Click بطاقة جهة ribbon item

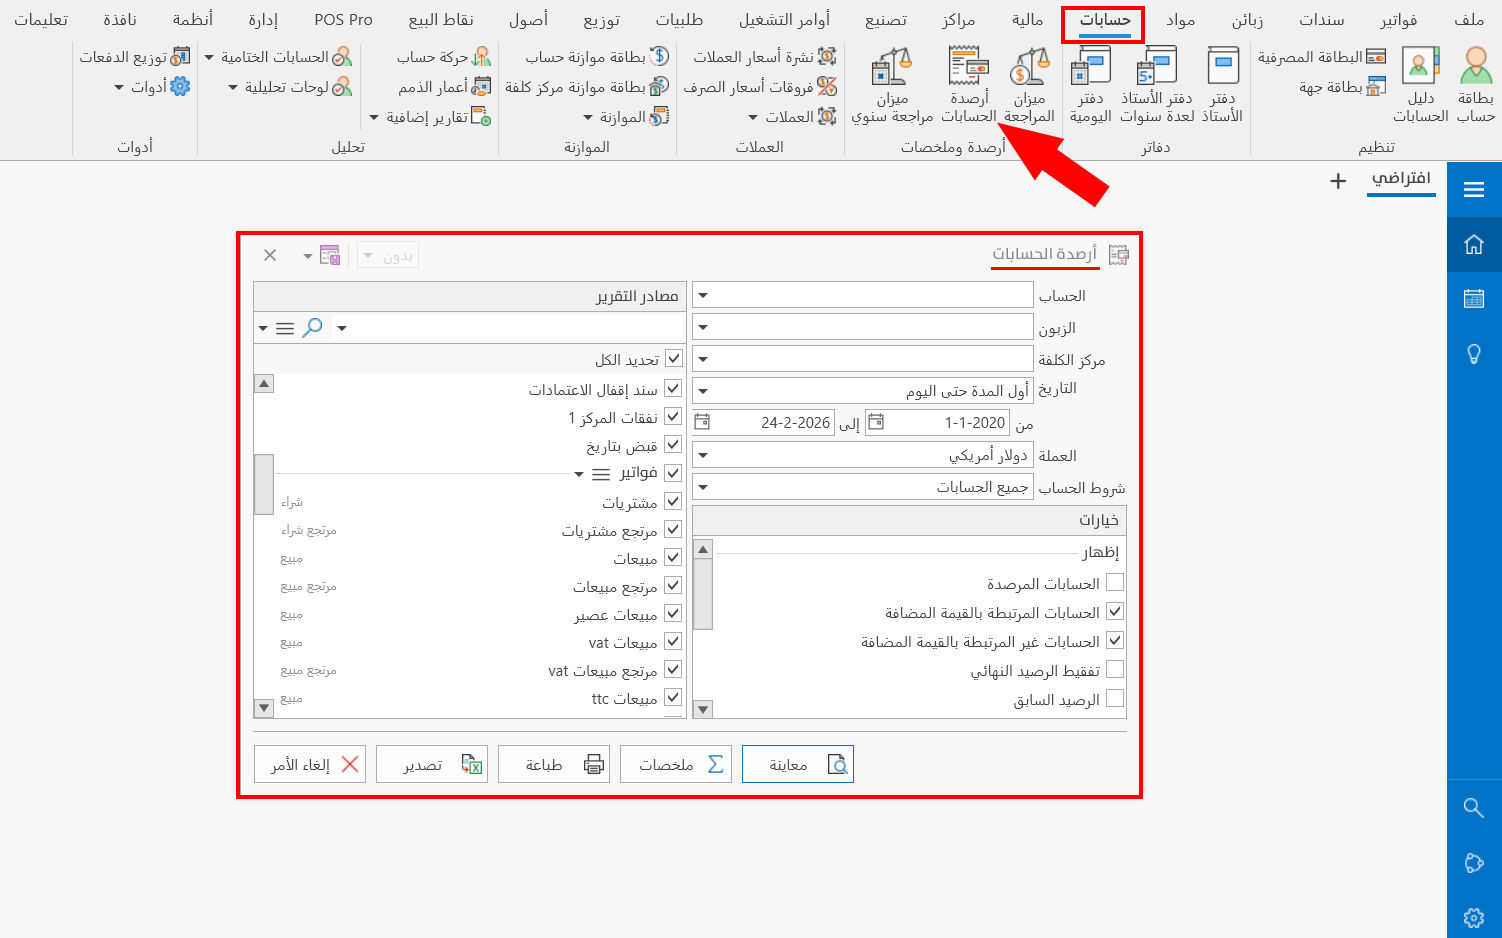1342,87
